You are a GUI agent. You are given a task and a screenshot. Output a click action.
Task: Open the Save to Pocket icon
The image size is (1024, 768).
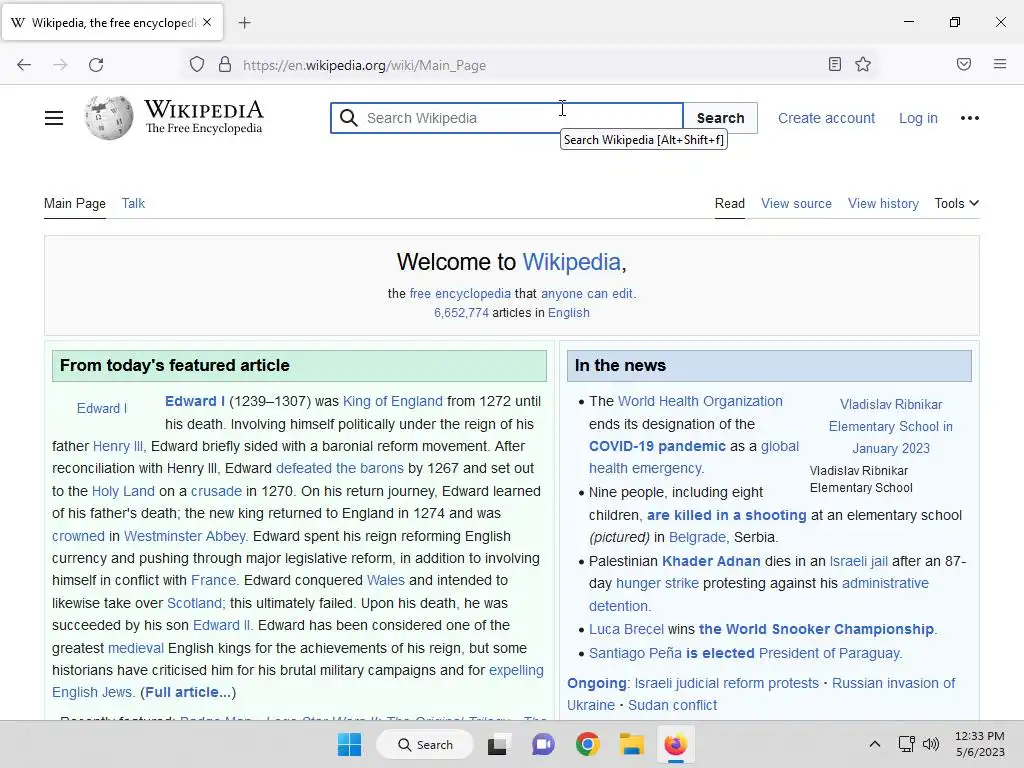(963, 64)
